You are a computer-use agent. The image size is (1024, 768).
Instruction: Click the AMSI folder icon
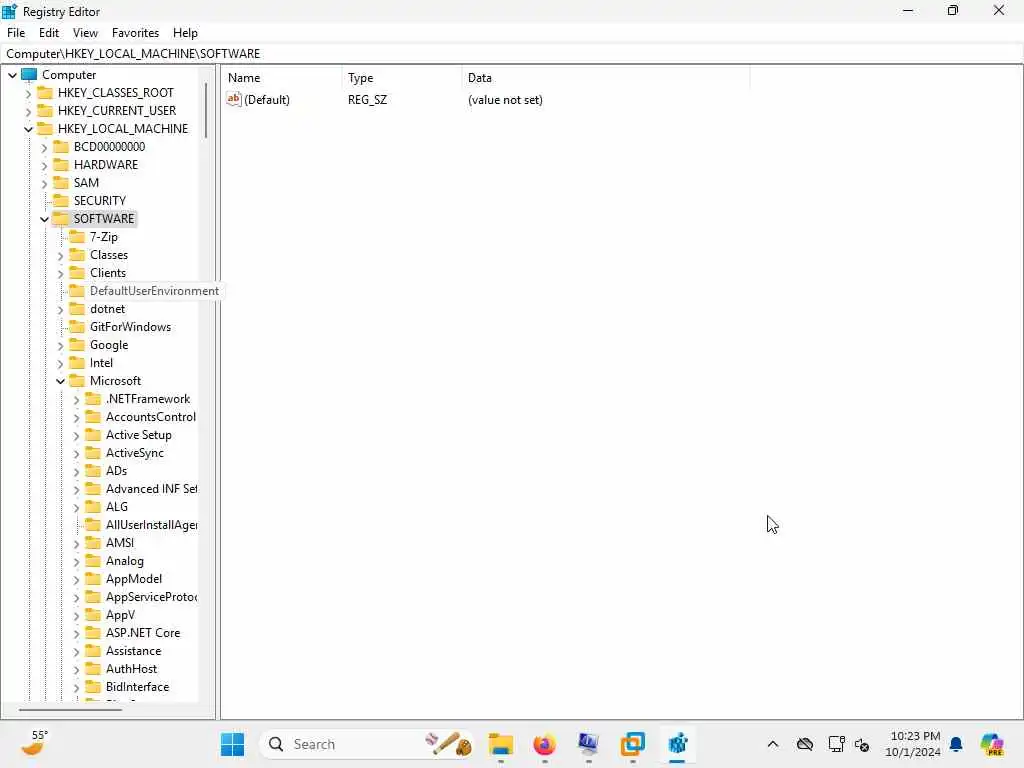coord(93,542)
